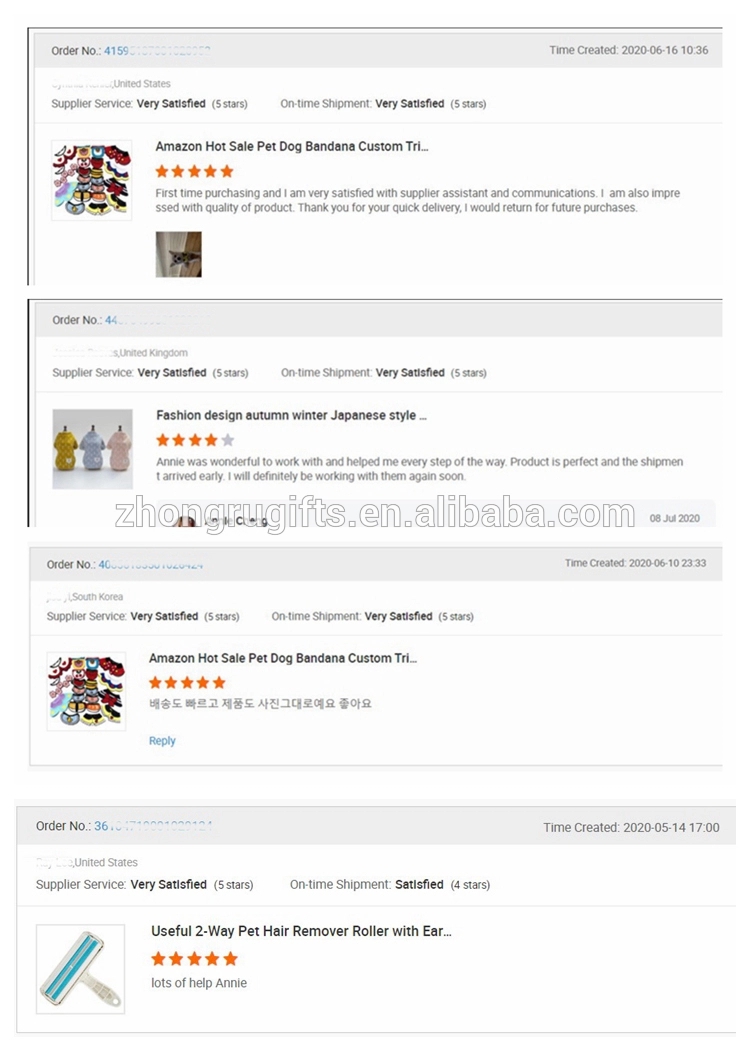Viewport: 750px width, 1052px height.
Task: Click the Amazon Hot Sale Pet Dog Bandana title in first review
Action: point(292,146)
